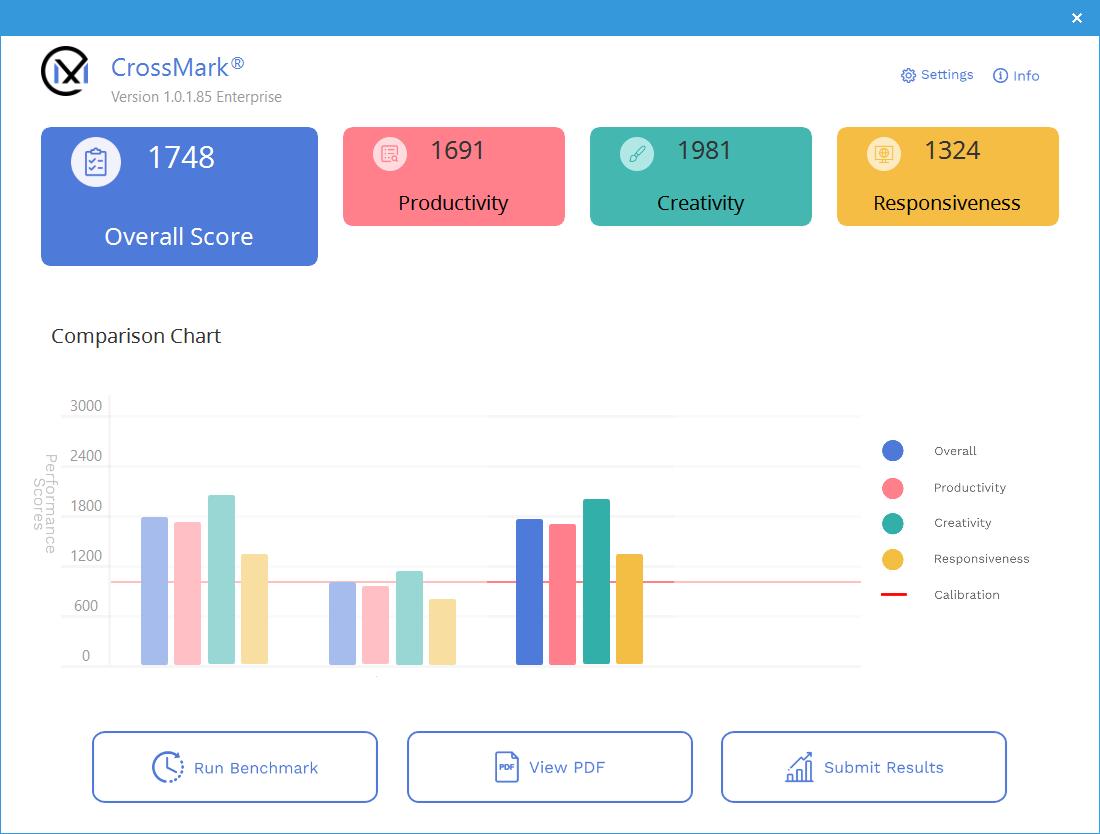Upload scores using Submit Results
This screenshot has width=1100, height=834.
tap(864, 767)
